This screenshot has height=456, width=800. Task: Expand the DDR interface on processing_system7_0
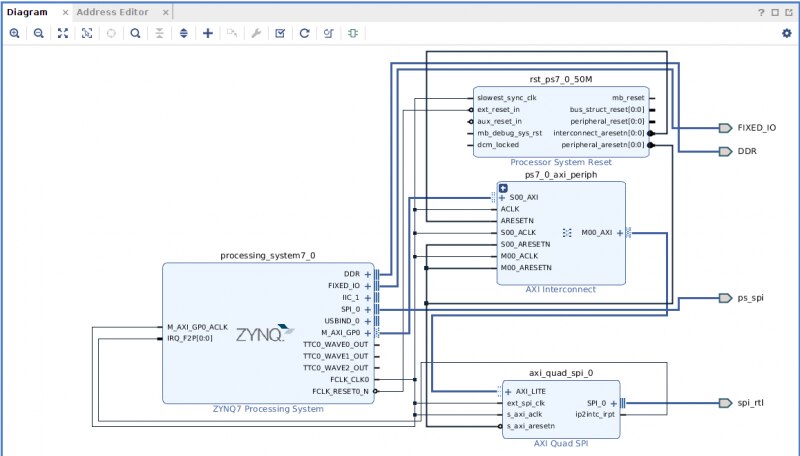coord(367,273)
